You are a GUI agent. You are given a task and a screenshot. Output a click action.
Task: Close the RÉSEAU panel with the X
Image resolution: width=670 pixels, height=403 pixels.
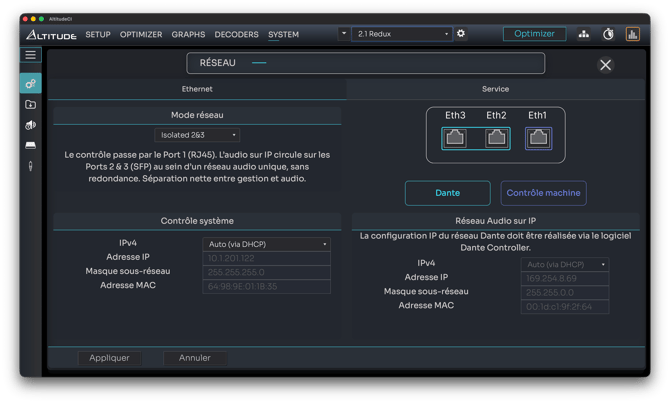pyautogui.click(x=605, y=65)
